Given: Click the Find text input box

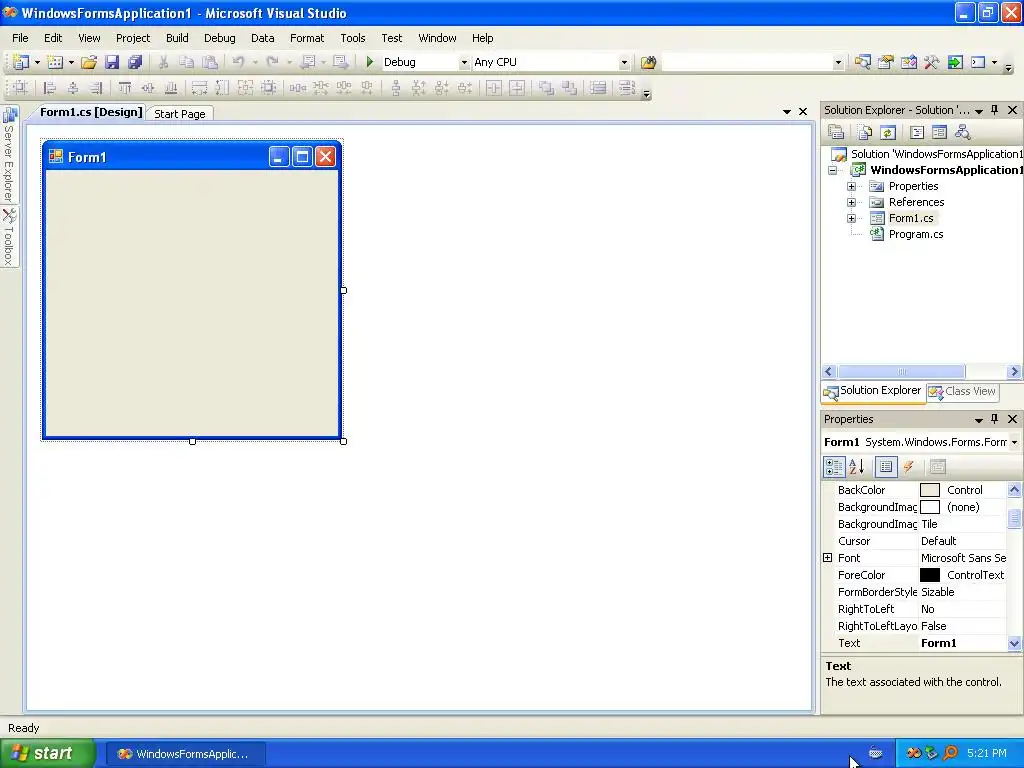Looking at the screenshot, I should pyautogui.click(x=746, y=62).
